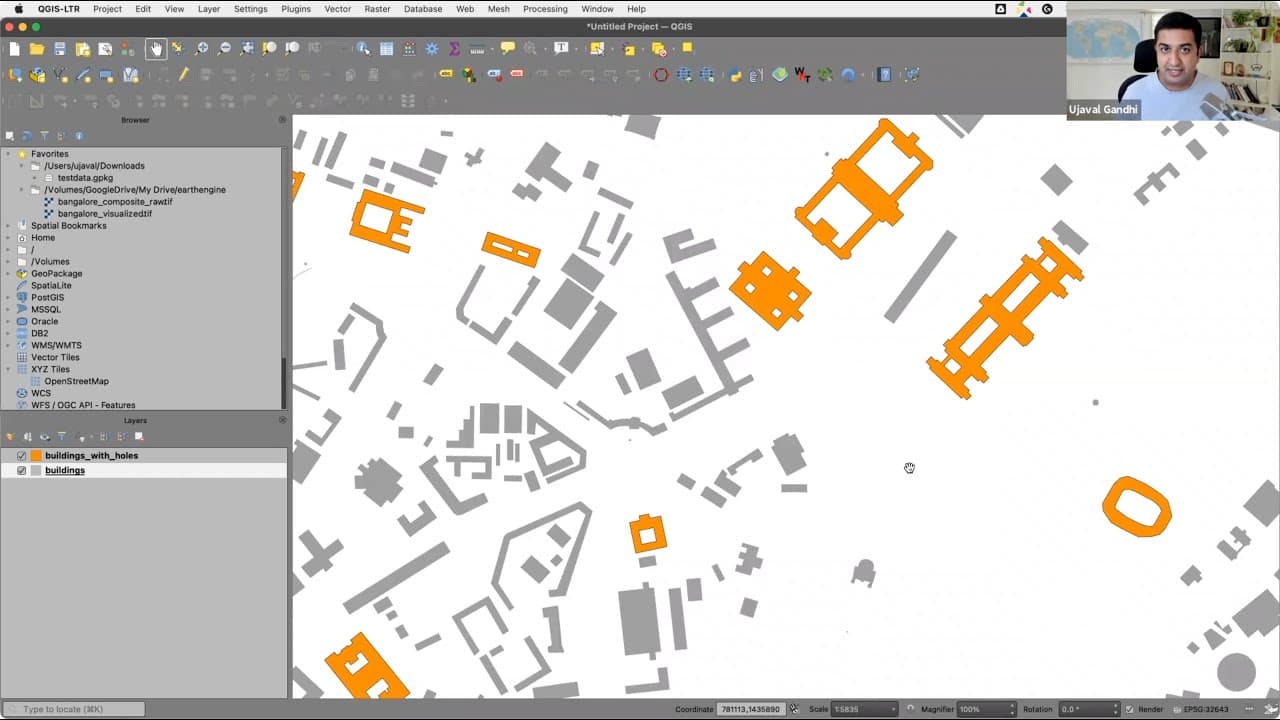Click the yellow label abc icon

click(x=446, y=74)
